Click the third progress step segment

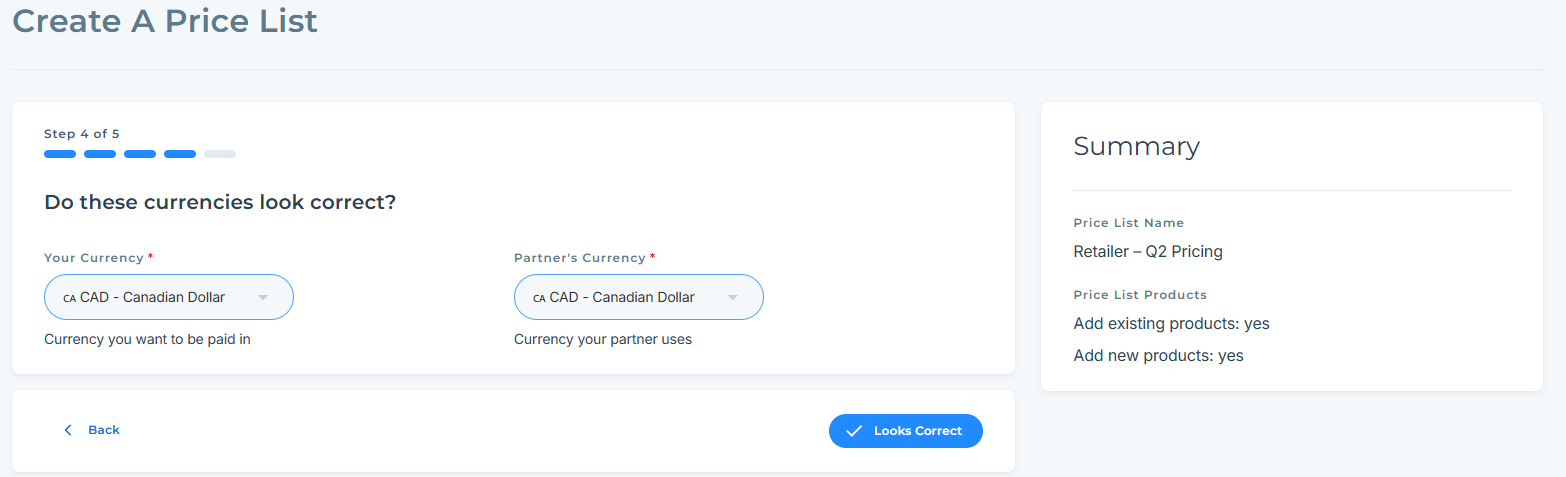(x=140, y=154)
